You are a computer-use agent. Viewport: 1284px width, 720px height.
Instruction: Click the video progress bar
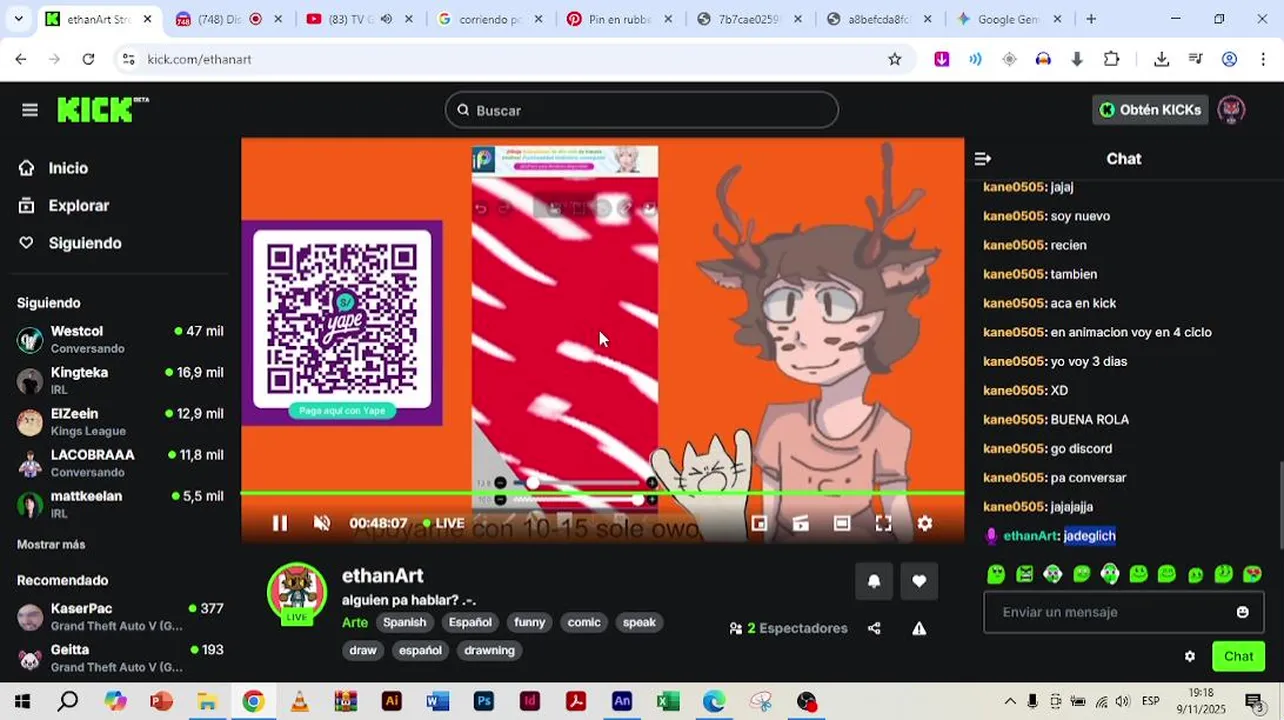(x=602, y=492)
